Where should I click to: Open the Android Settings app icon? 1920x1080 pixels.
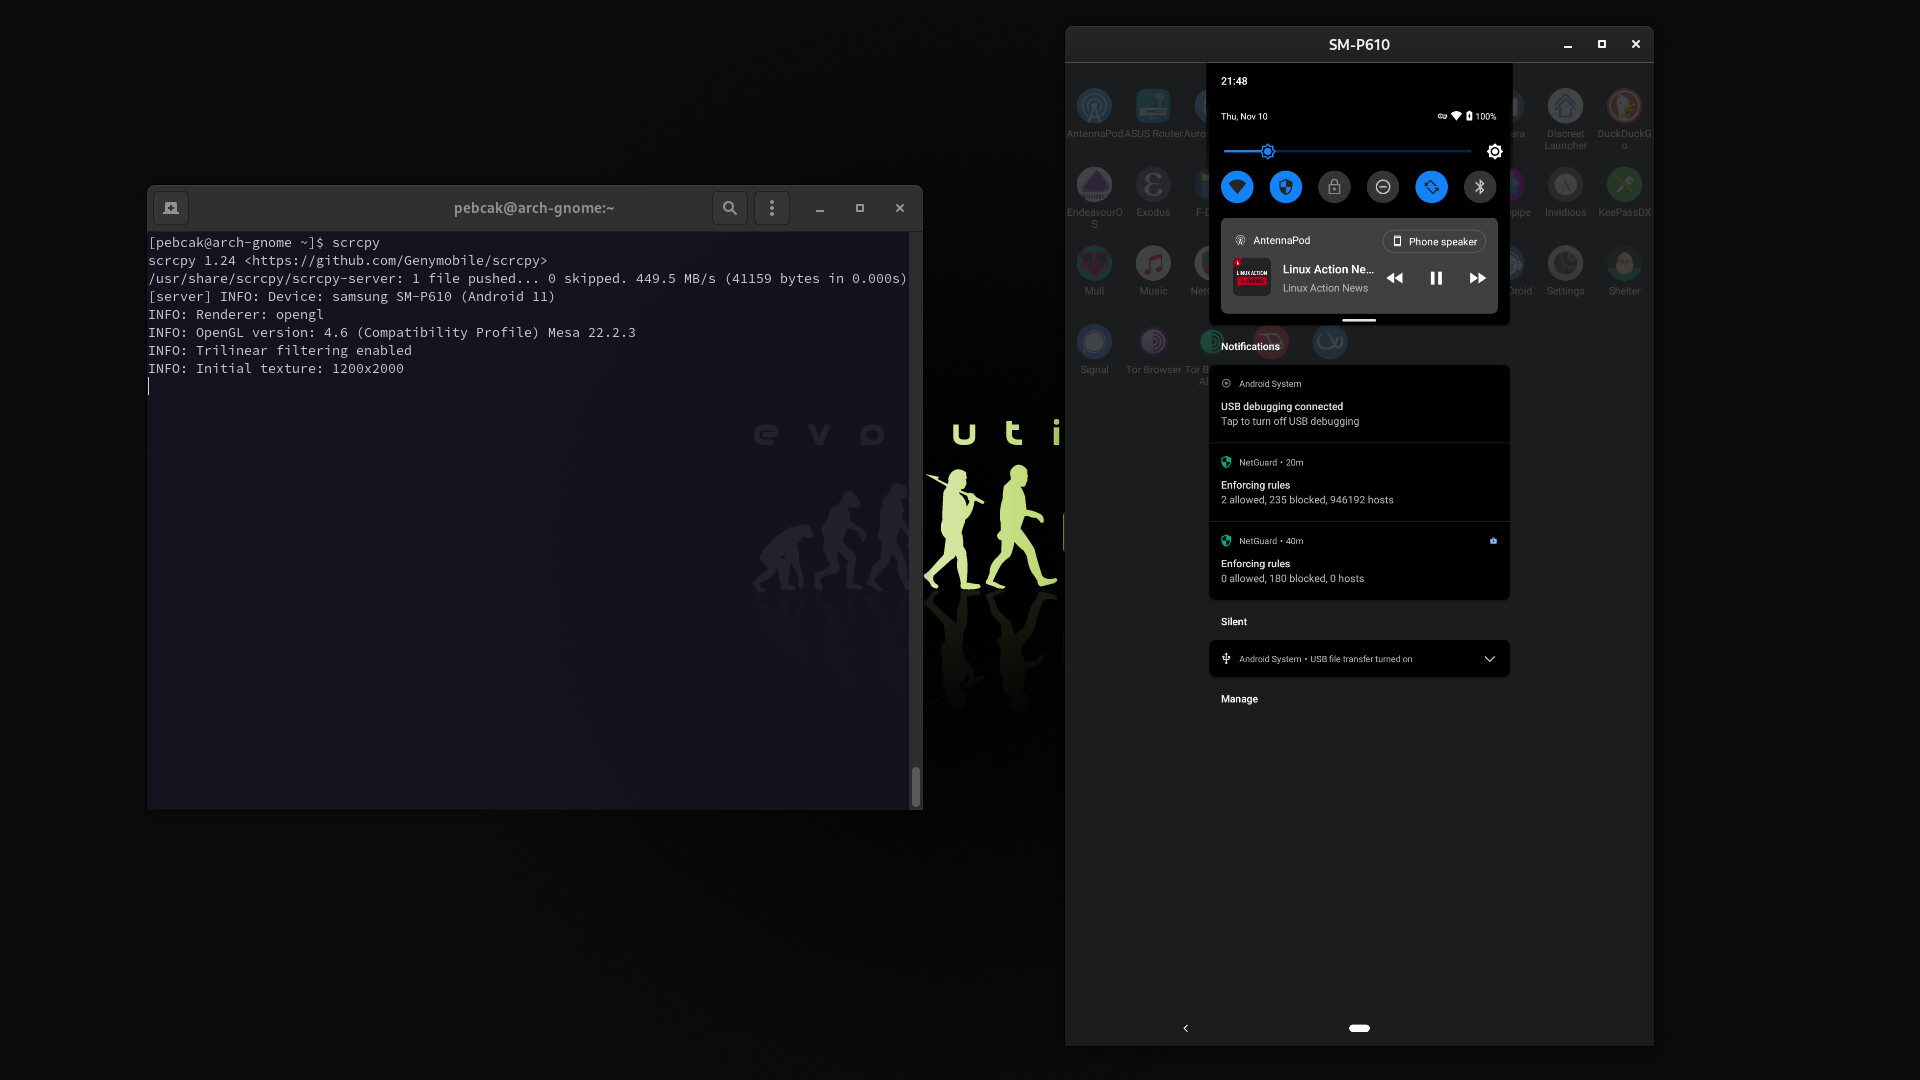tap(1565, 264)
